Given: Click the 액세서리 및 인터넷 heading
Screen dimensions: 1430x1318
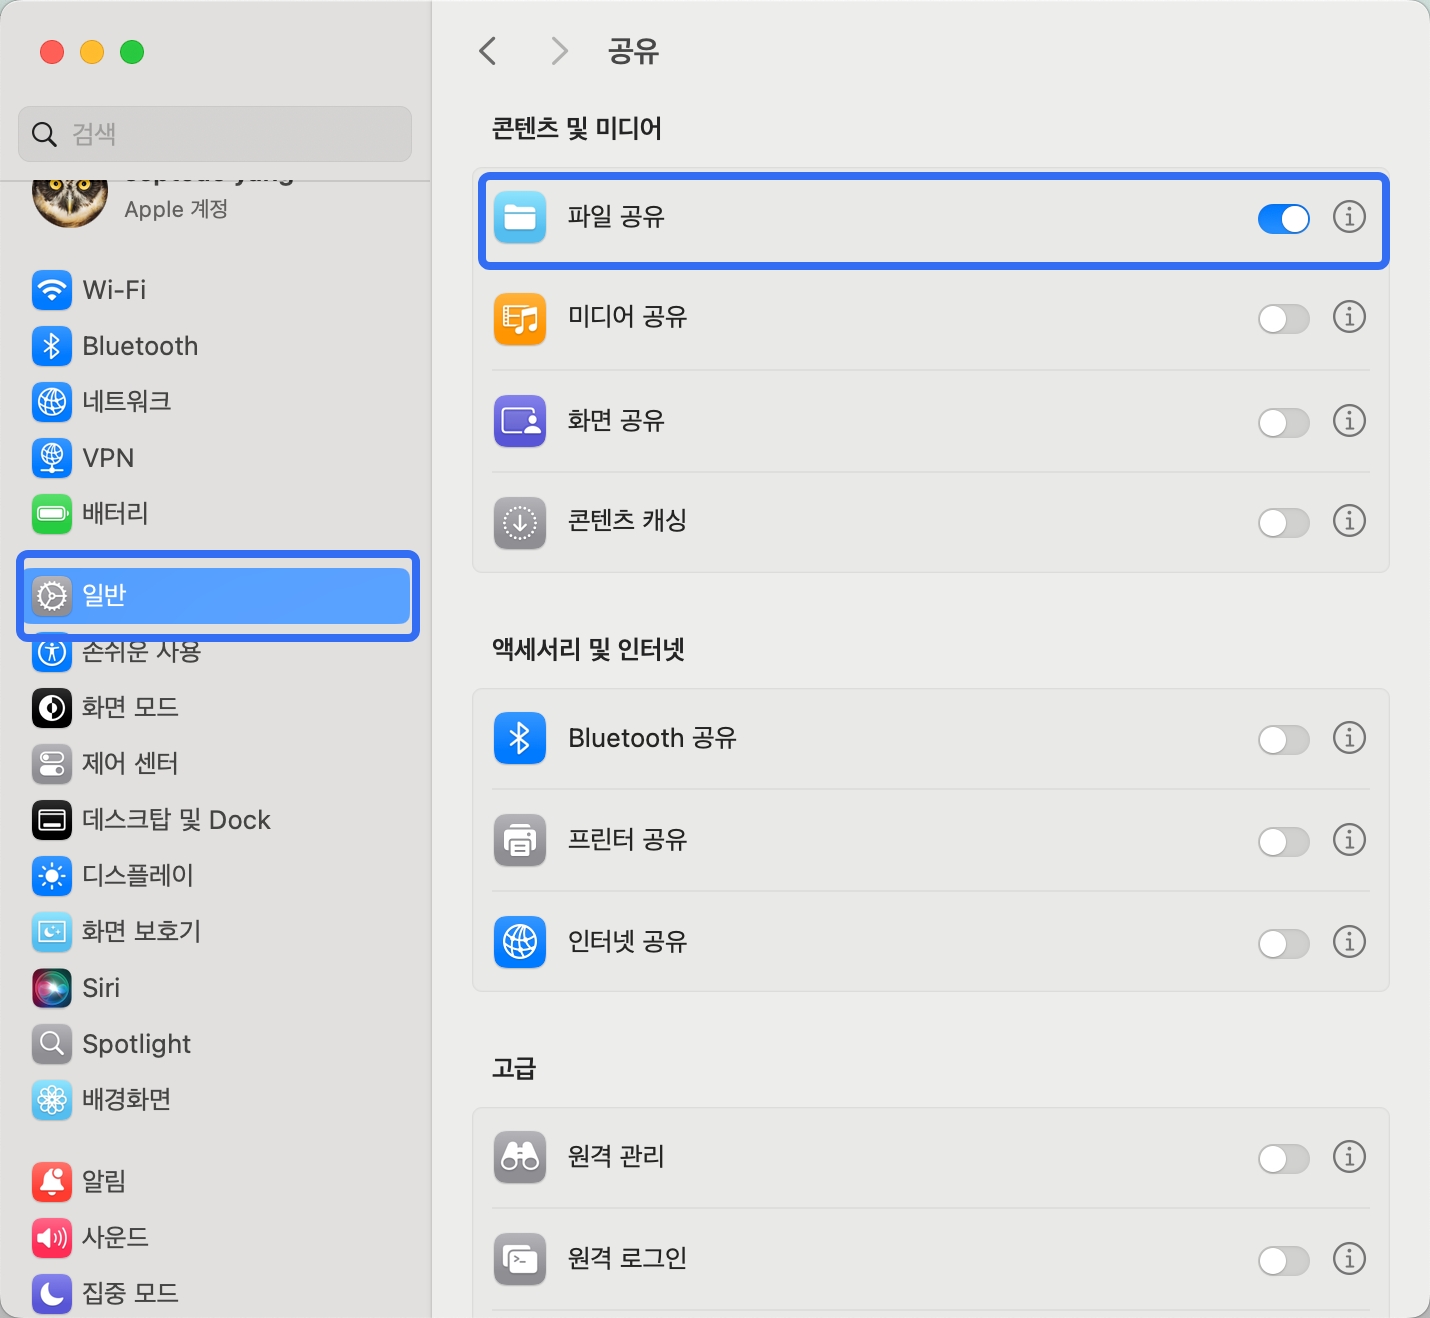Looking at the screenshot, I should point(588,650).
